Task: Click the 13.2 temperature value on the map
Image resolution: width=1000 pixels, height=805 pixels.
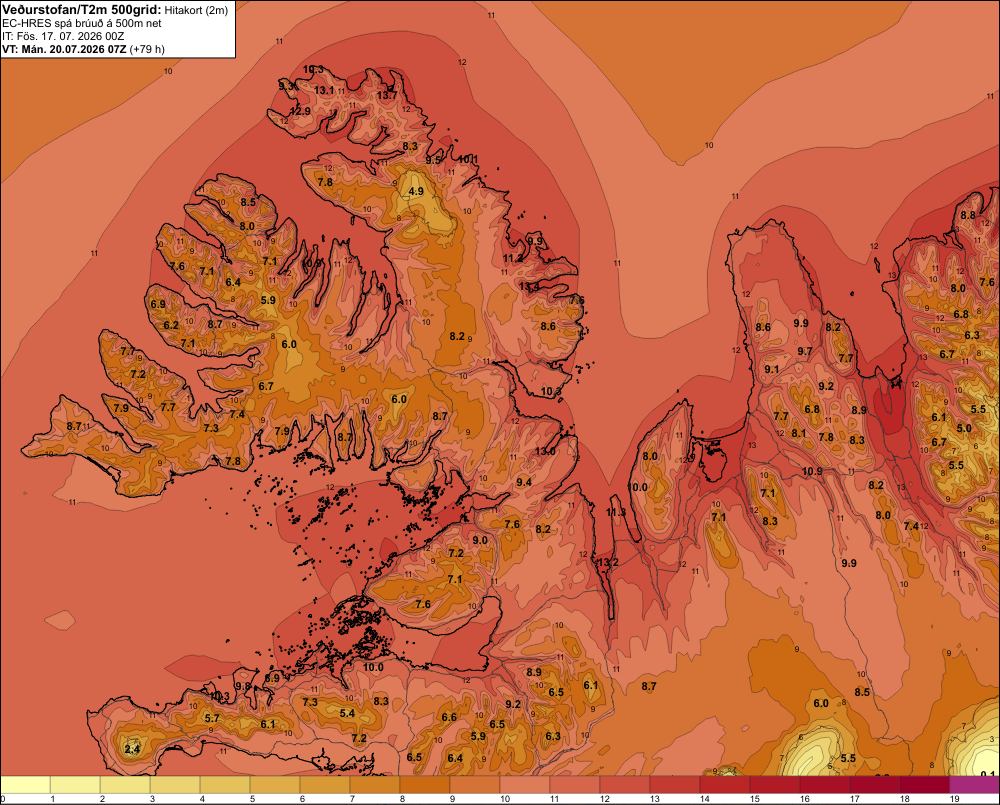Action: (x=607, y=562)
